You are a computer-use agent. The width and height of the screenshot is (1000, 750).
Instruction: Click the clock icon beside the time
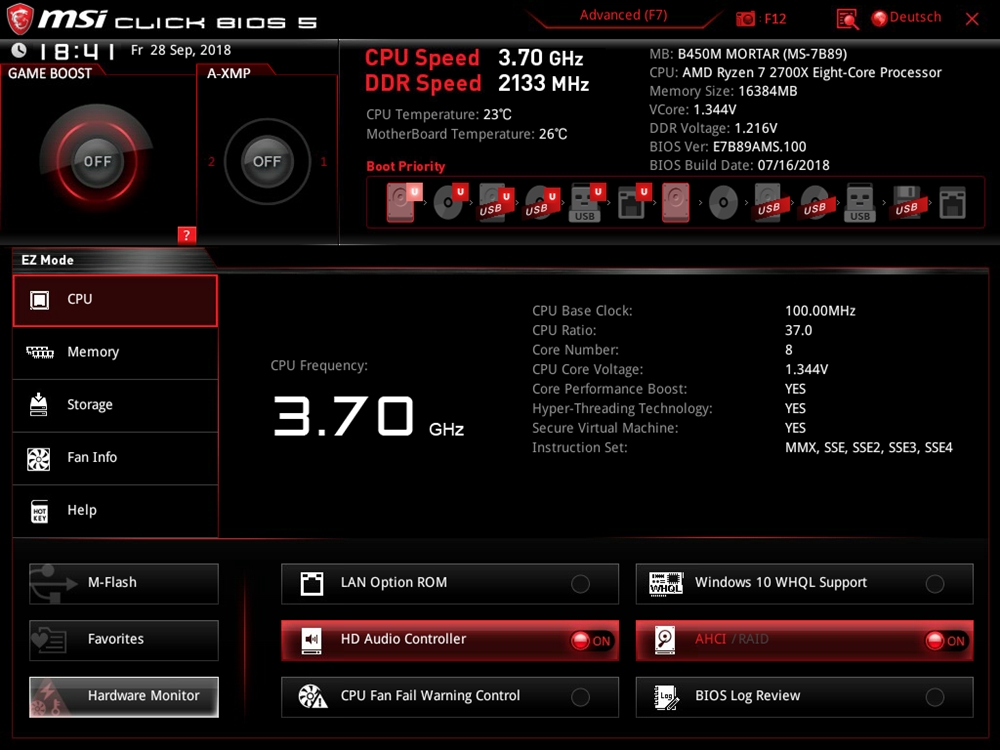18,50
